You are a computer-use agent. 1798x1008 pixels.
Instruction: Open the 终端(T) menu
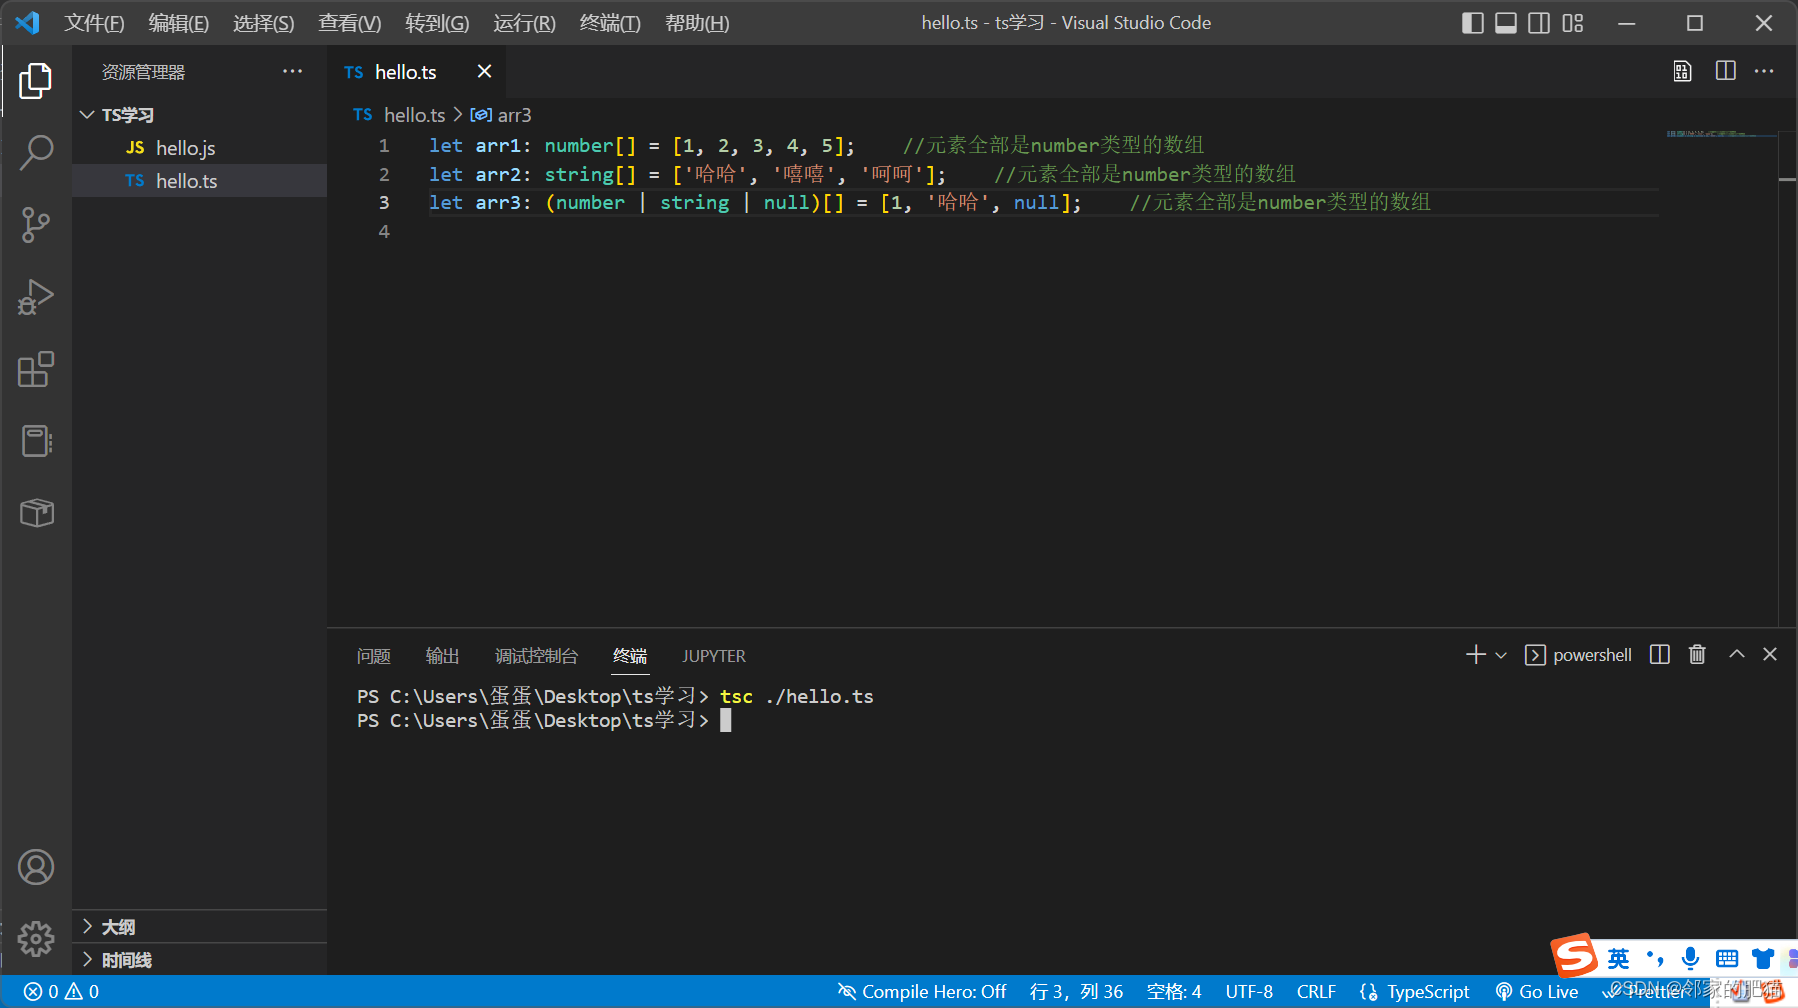[x=610, y=23]
